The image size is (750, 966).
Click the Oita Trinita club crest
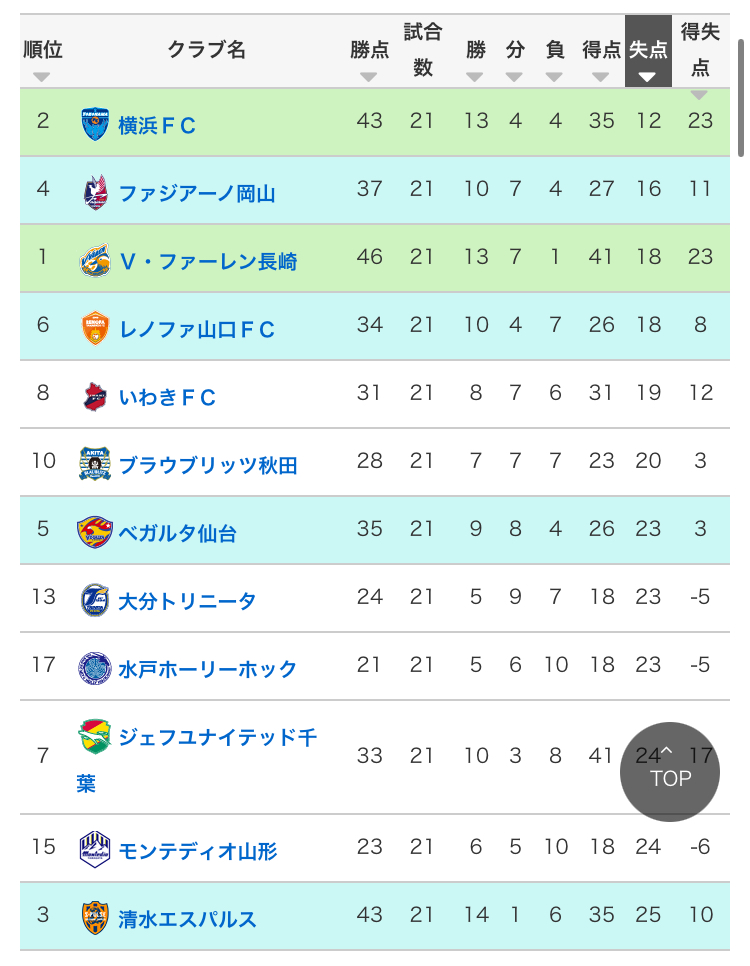(x=95, y=600)
